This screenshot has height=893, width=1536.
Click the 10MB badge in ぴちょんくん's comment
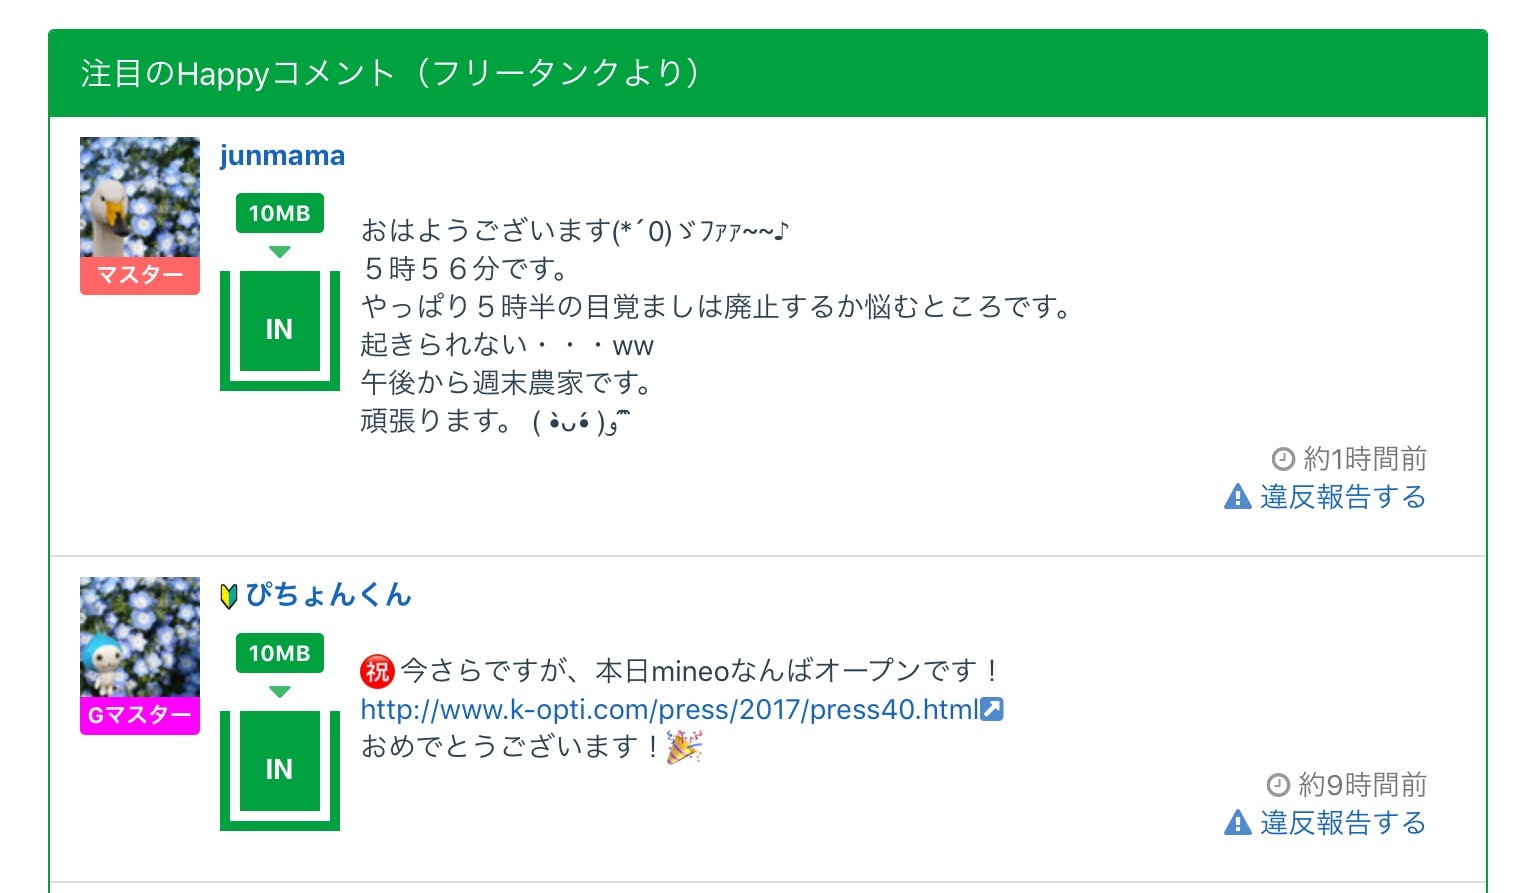coord(280,653)
